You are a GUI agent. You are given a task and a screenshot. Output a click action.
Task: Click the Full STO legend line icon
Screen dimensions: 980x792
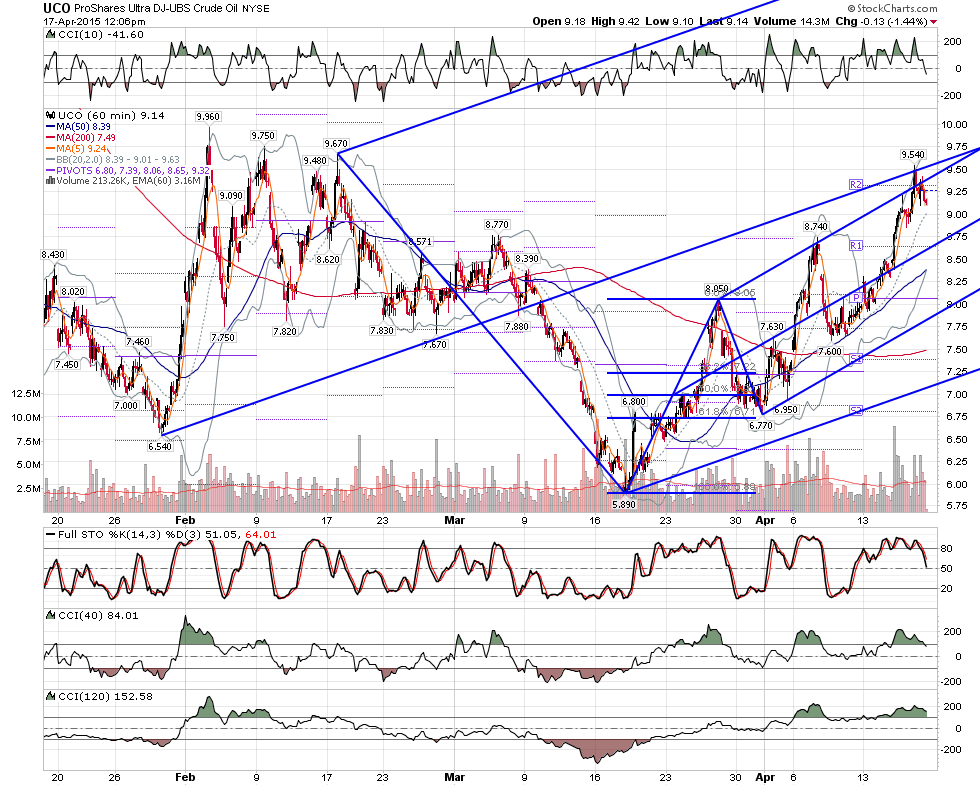tap(51, 534)
